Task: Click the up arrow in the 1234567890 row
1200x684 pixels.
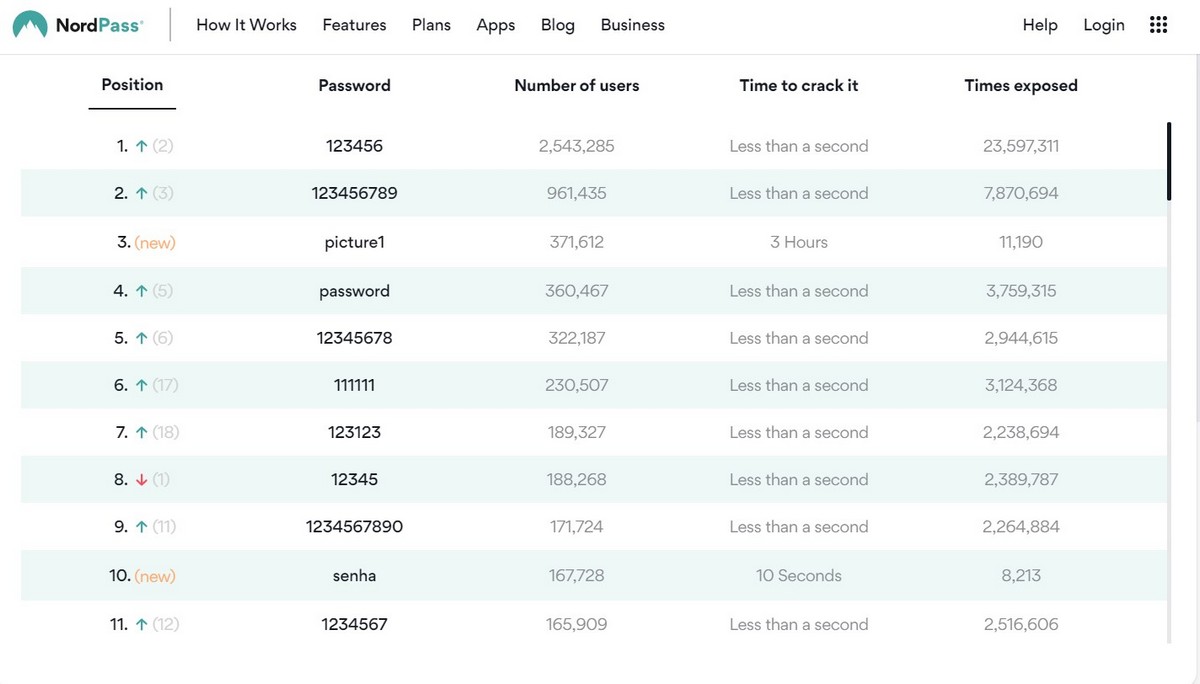Action: pos(141,527)
